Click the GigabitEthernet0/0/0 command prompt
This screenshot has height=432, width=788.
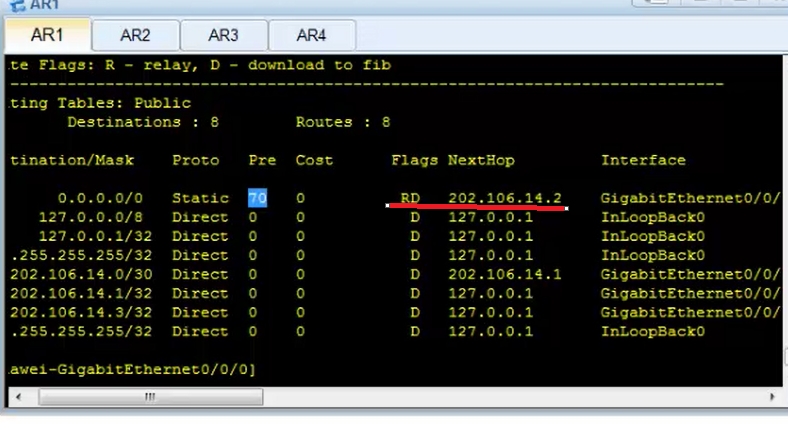click(133, 370)
